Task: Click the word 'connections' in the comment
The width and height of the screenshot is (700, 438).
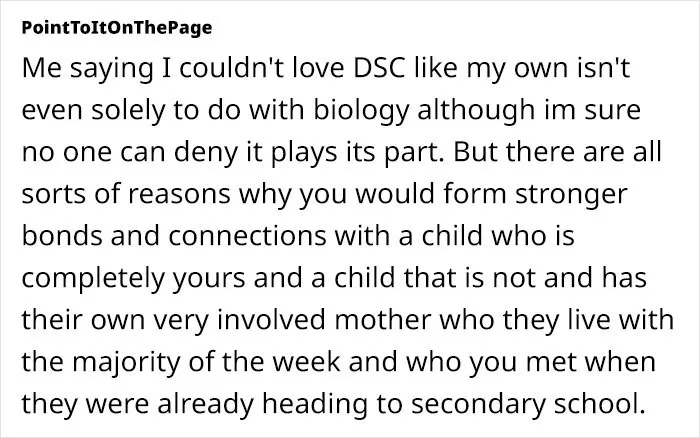Action: click(x=247, y=236)
